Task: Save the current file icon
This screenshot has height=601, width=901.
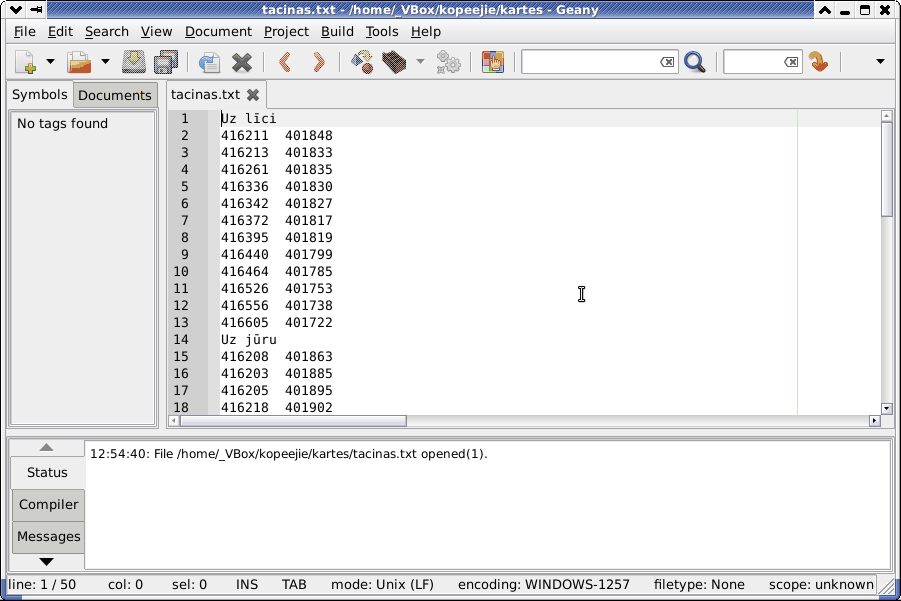Action: (133, 62)
